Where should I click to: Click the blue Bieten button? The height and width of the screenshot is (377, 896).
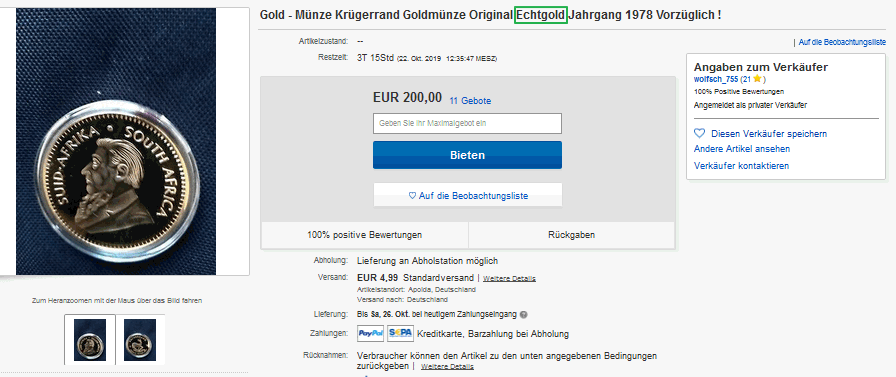click(467, 155)
